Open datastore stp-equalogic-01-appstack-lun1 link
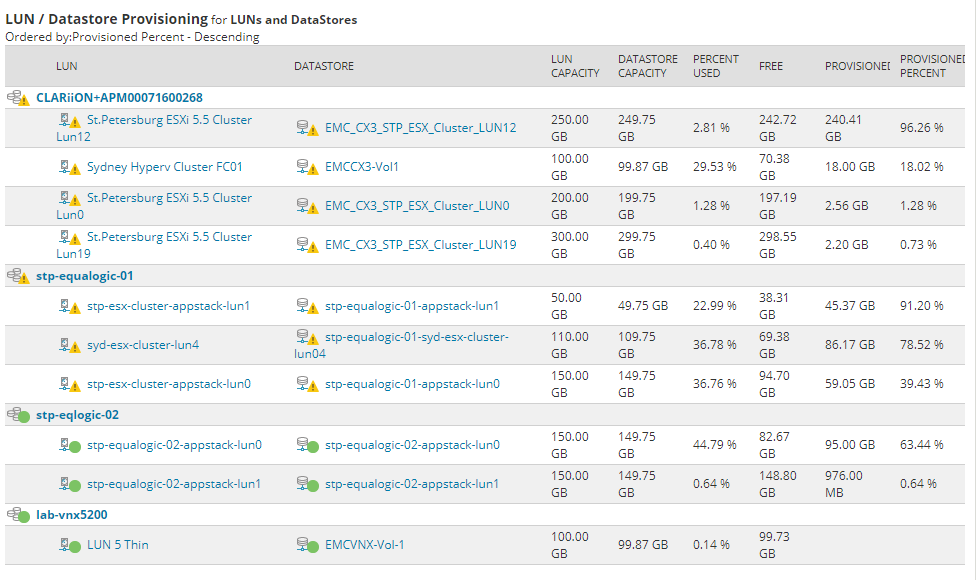The height and width of the screenshot is (580, 979). [x=412, y=306]
